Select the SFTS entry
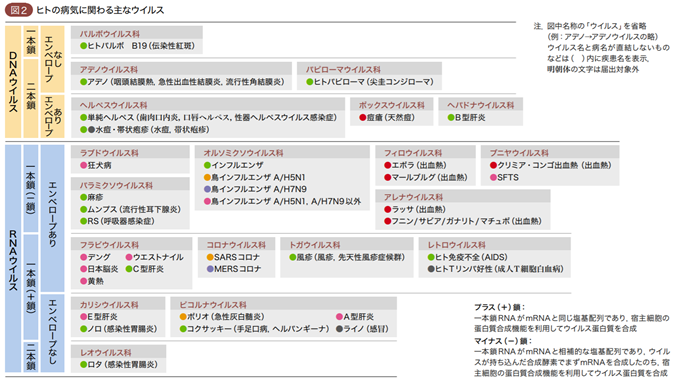 504,177
